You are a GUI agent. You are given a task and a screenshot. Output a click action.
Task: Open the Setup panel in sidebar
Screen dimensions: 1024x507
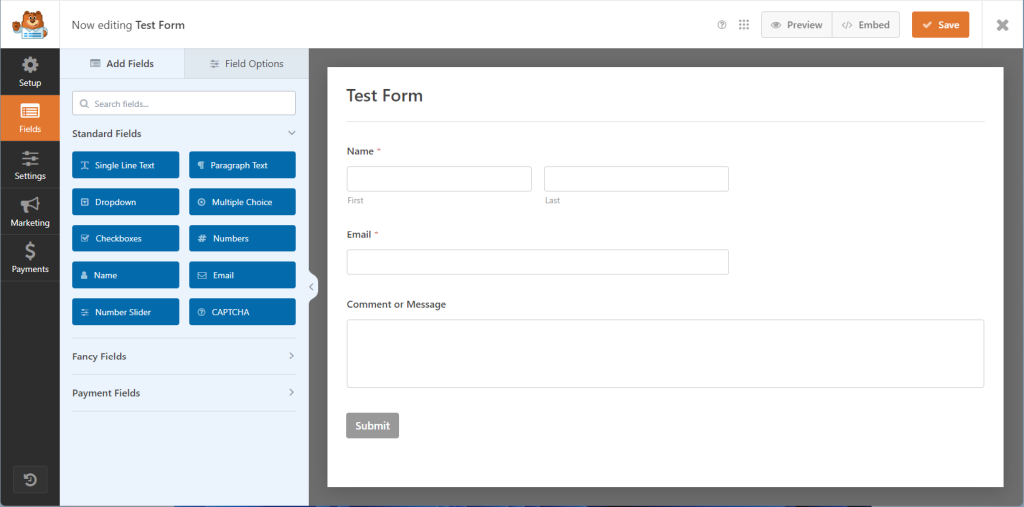[x=30, y=72]
